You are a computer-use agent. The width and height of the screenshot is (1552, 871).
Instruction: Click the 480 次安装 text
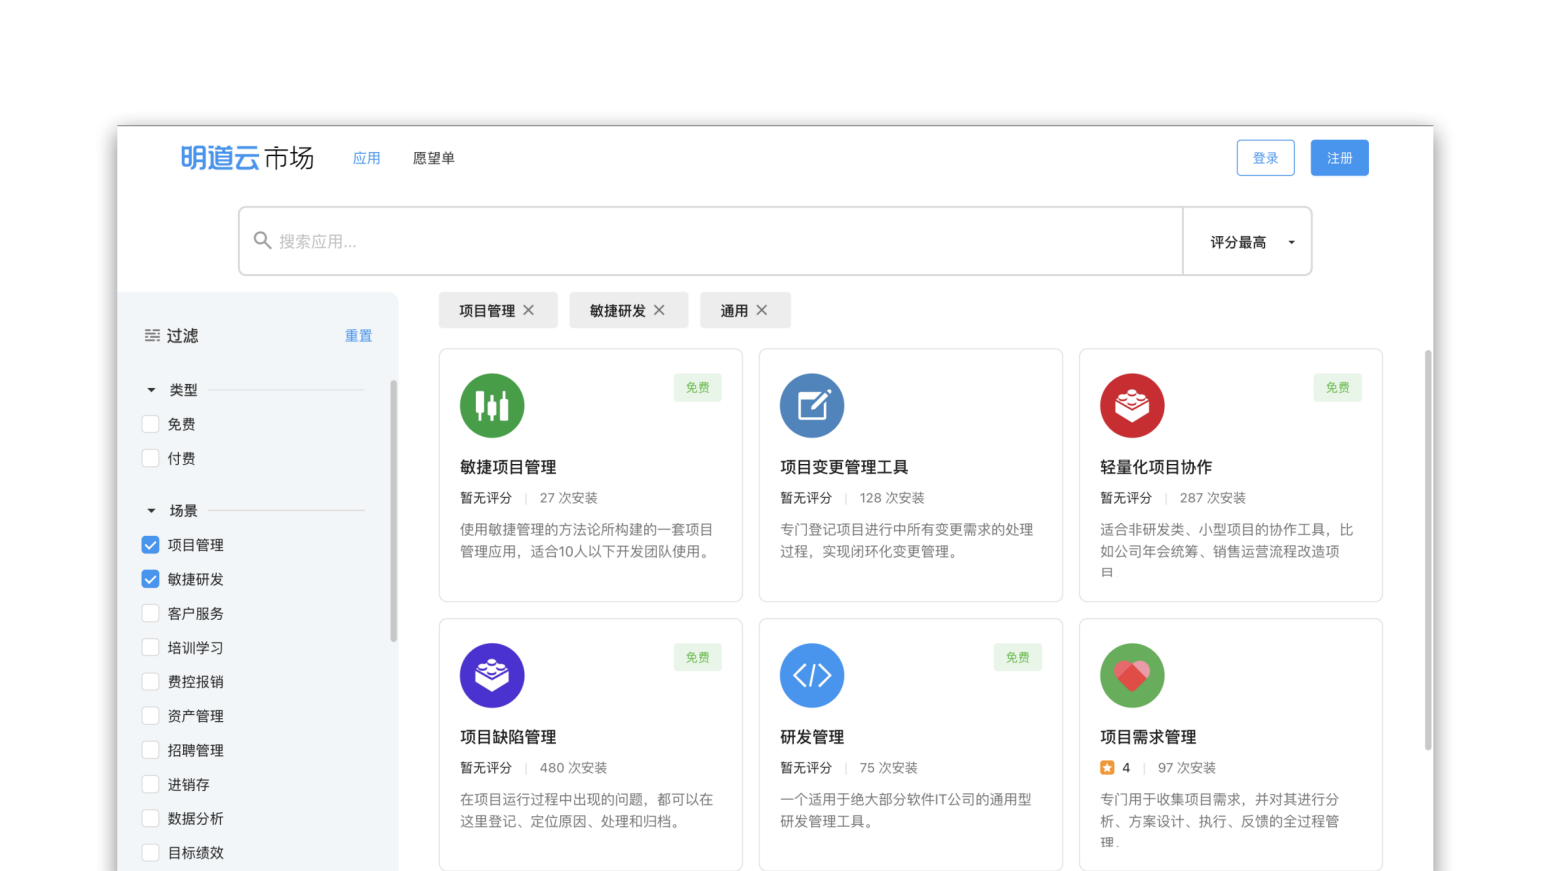[x=574, y=768]
